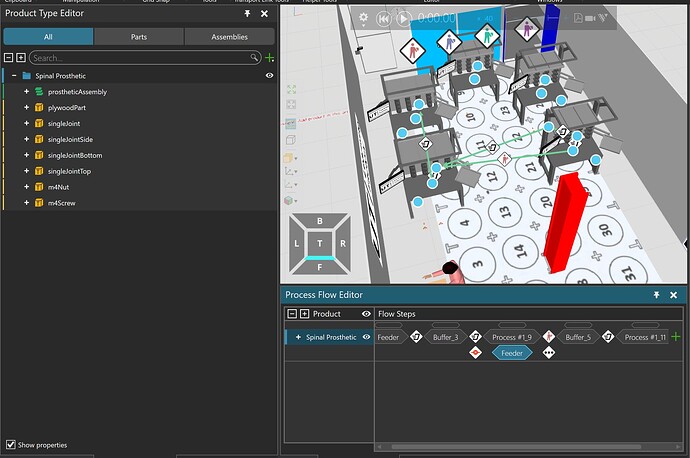Collapse all products in Process Flow Editor
The width and height of the screenshot is (690, 458).
pos(292,314)
